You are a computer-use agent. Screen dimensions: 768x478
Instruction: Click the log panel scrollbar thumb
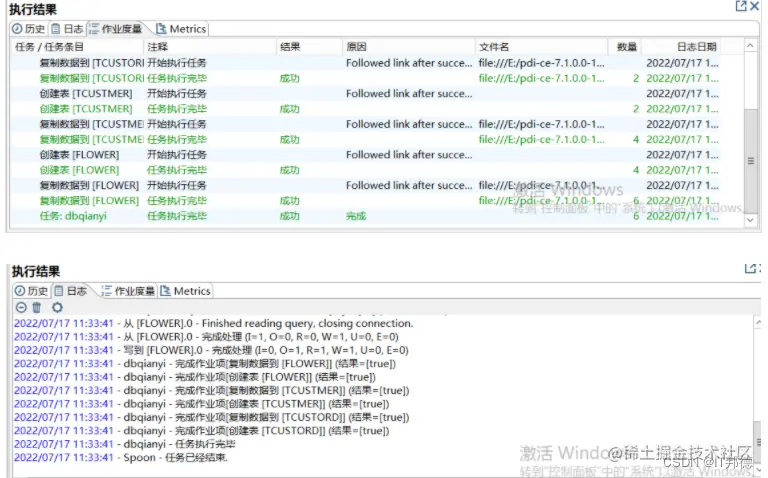(x=758, y=442)
